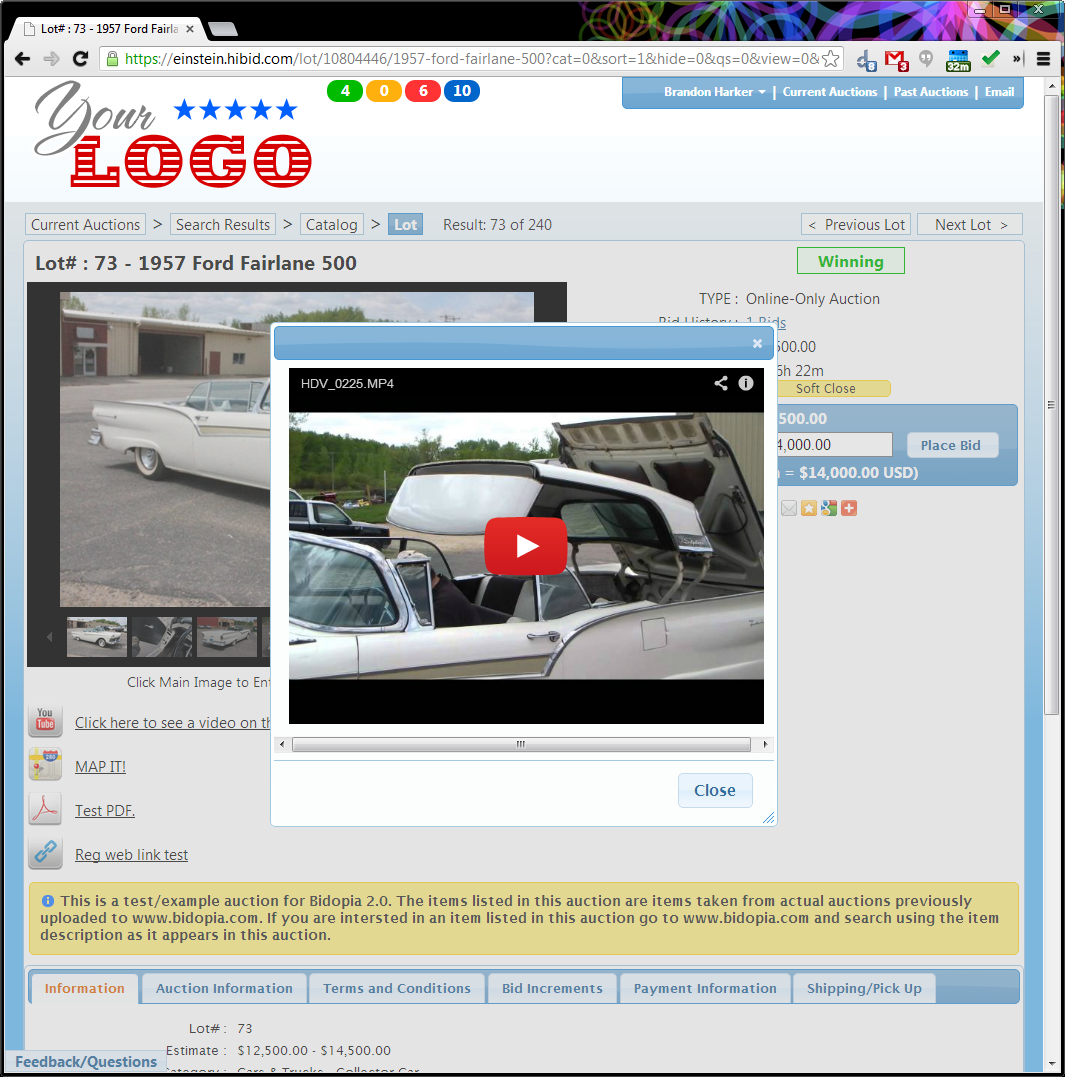Click the quote bubble extension icon

tap(926, 59)
